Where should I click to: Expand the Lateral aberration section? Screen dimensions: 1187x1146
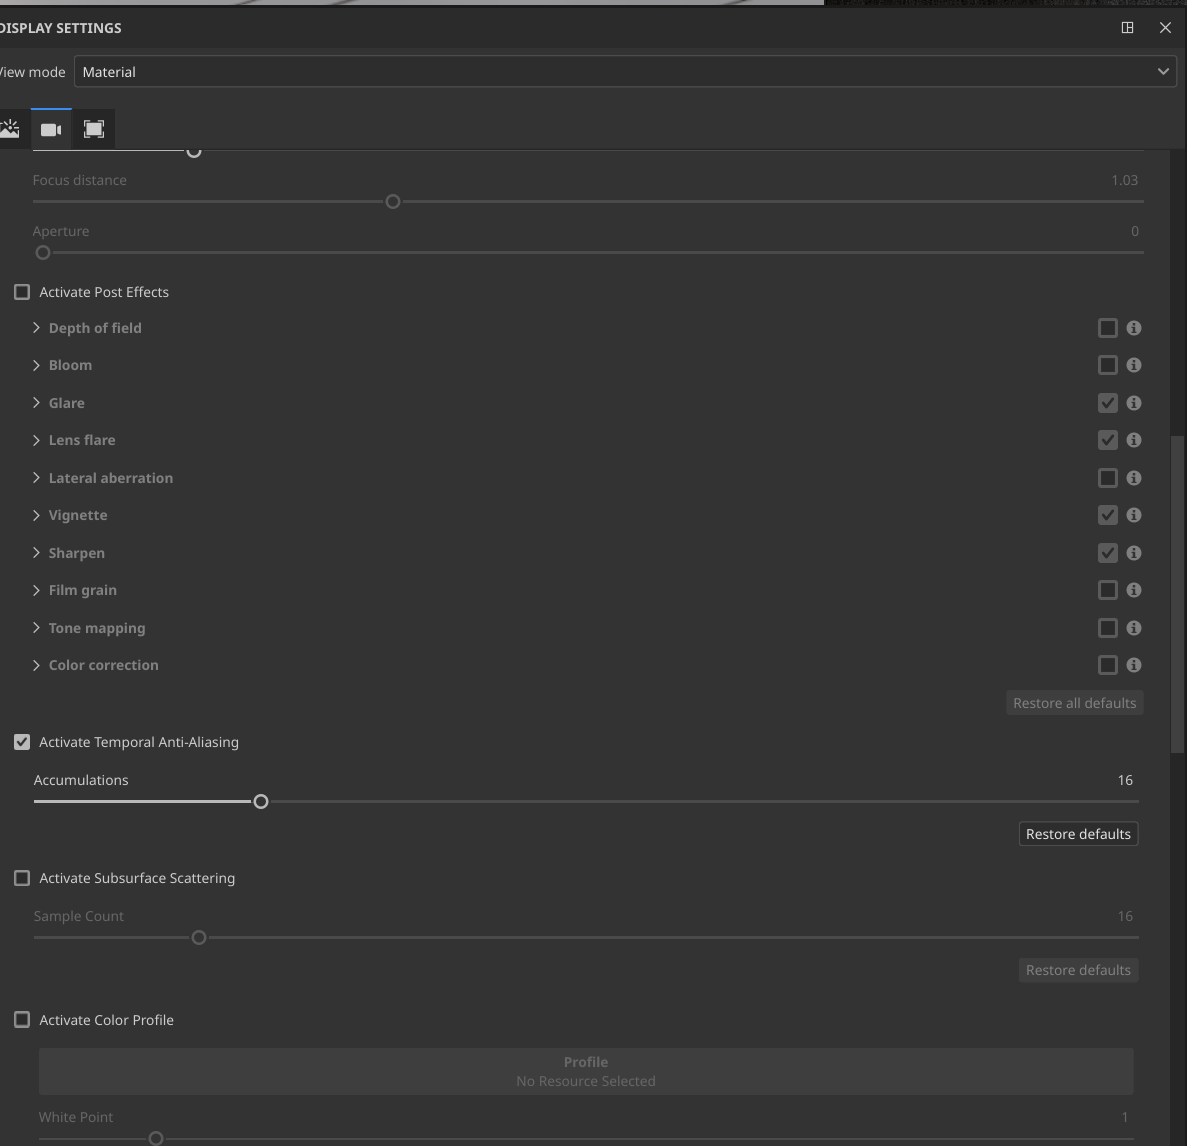[x=36, y=478]
